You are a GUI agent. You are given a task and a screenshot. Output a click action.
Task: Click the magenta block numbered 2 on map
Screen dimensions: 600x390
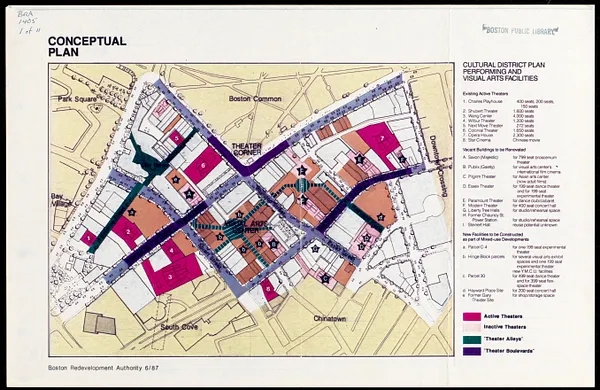click(x=127, y=232)
